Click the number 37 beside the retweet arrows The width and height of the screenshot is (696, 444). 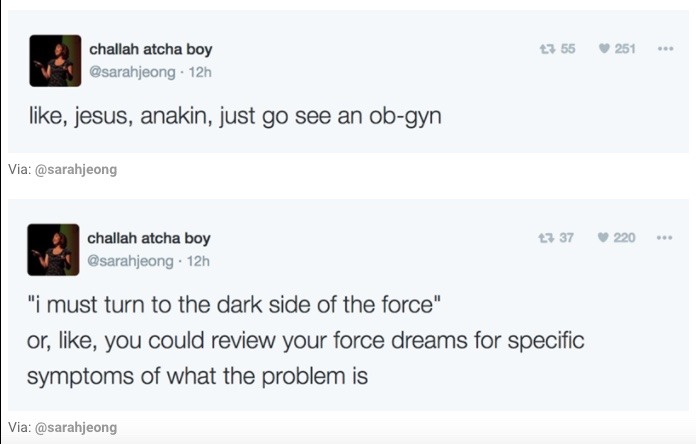pos(566,237)
